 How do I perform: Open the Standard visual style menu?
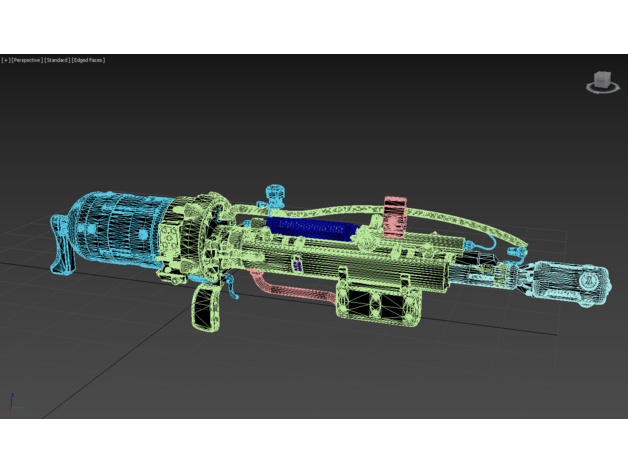click(x=56, y=60)
